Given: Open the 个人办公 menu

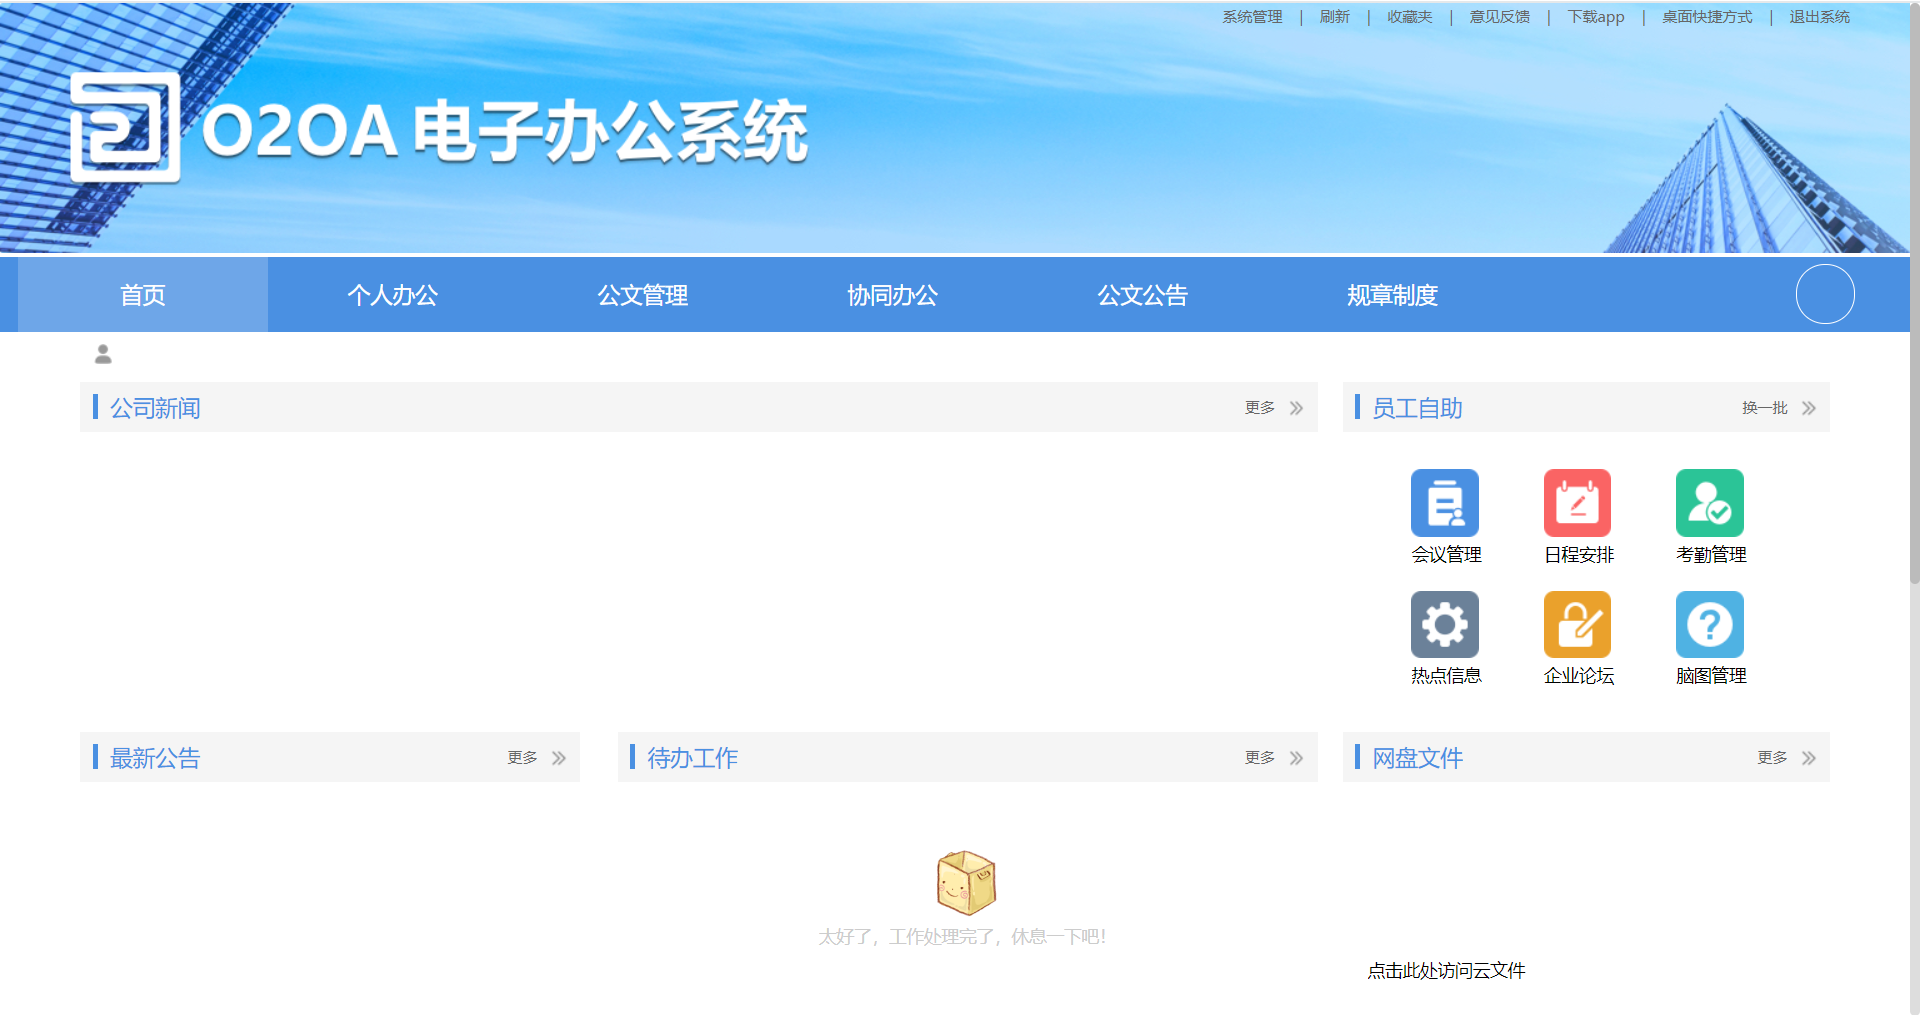Looking at the screenshot, I should pyautogui.click(x=393, y=295).
